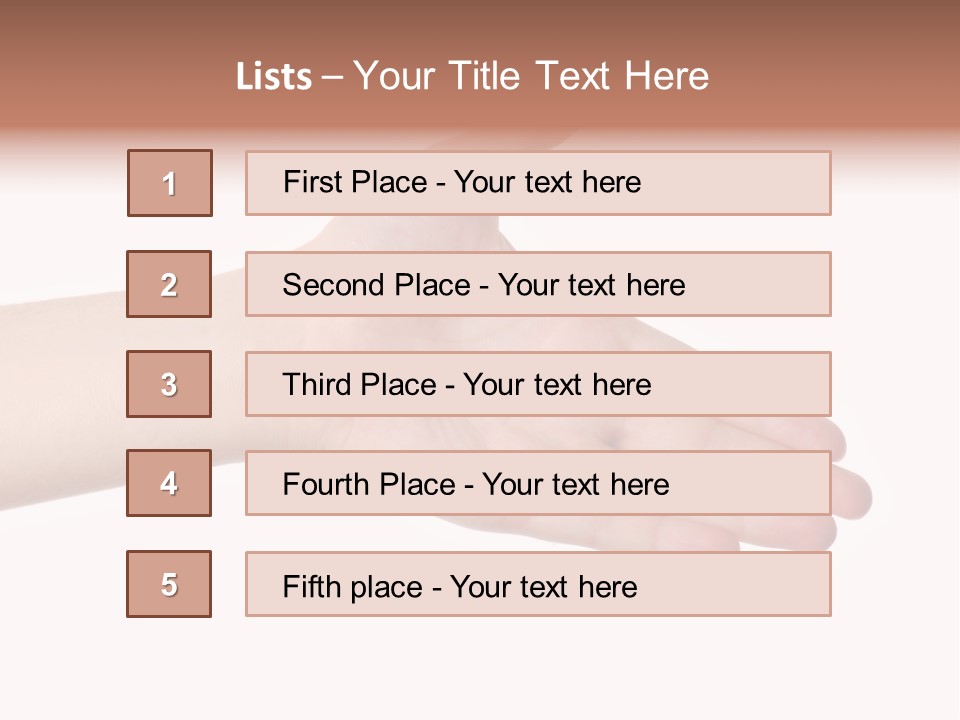Click 'Your Title Text Here' in the title

pos(531,76)
